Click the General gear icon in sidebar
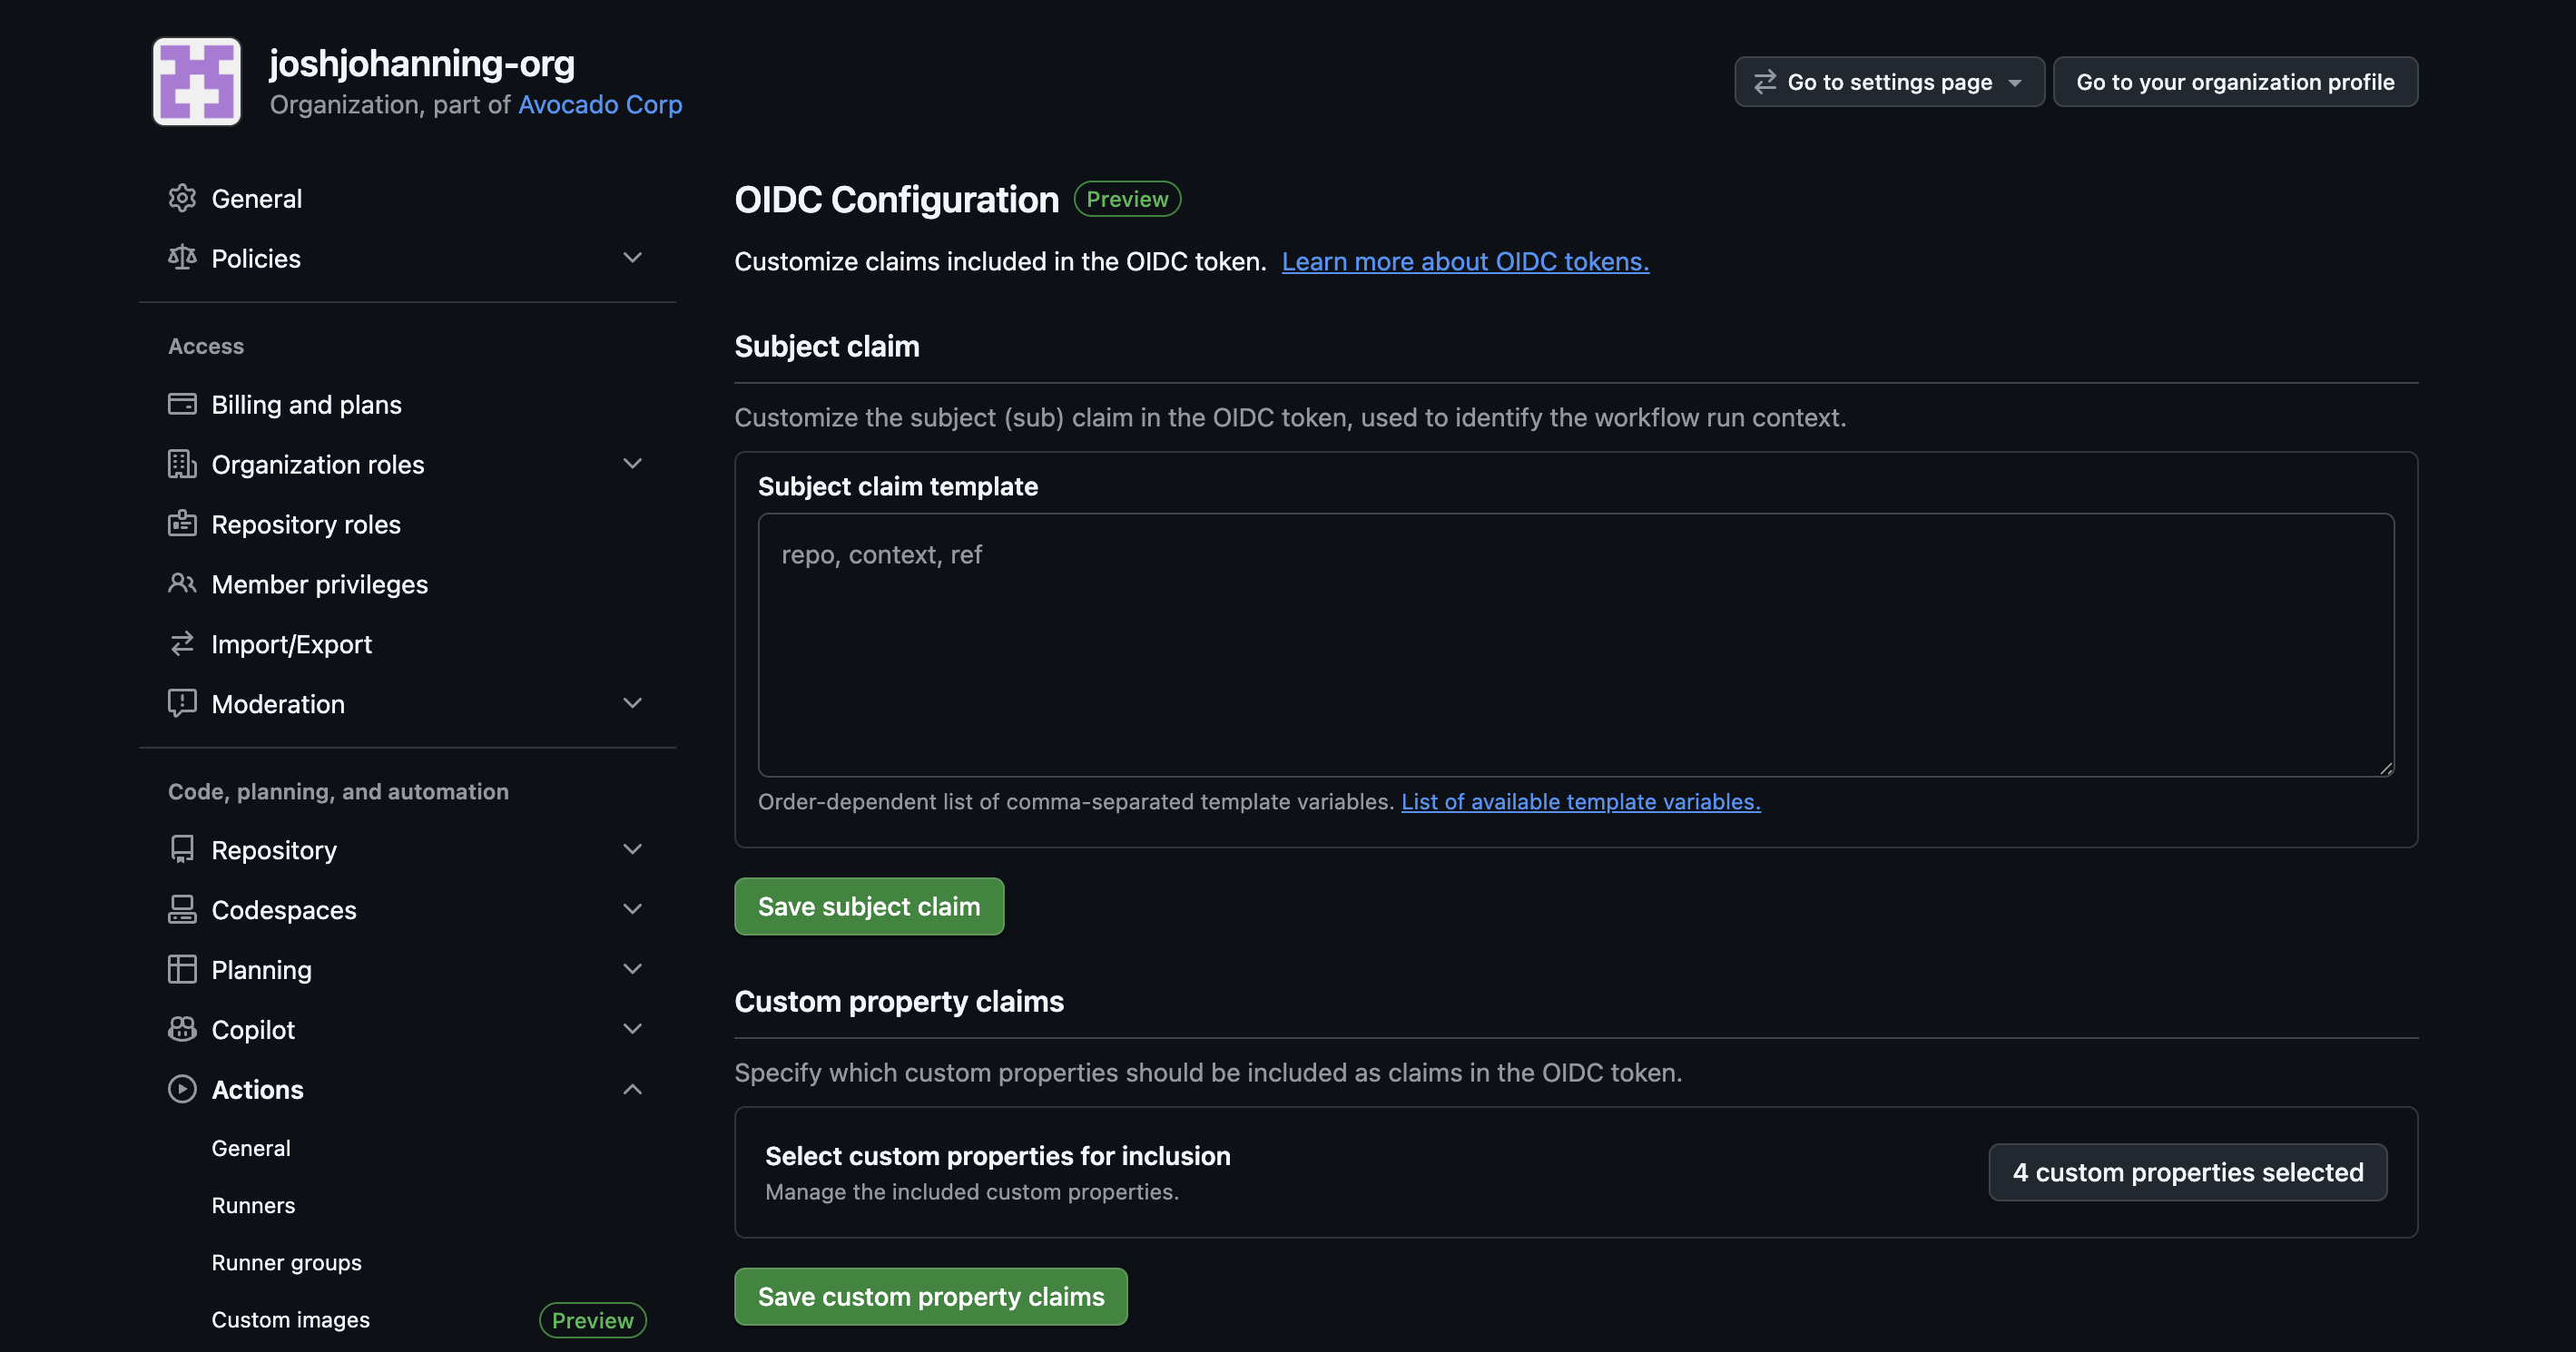The width and height of the screenshot is (2576, 1352). (182, 198)
